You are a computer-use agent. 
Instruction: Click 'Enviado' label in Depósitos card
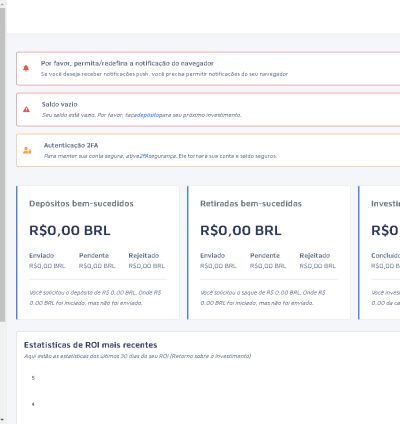(41, 256)
